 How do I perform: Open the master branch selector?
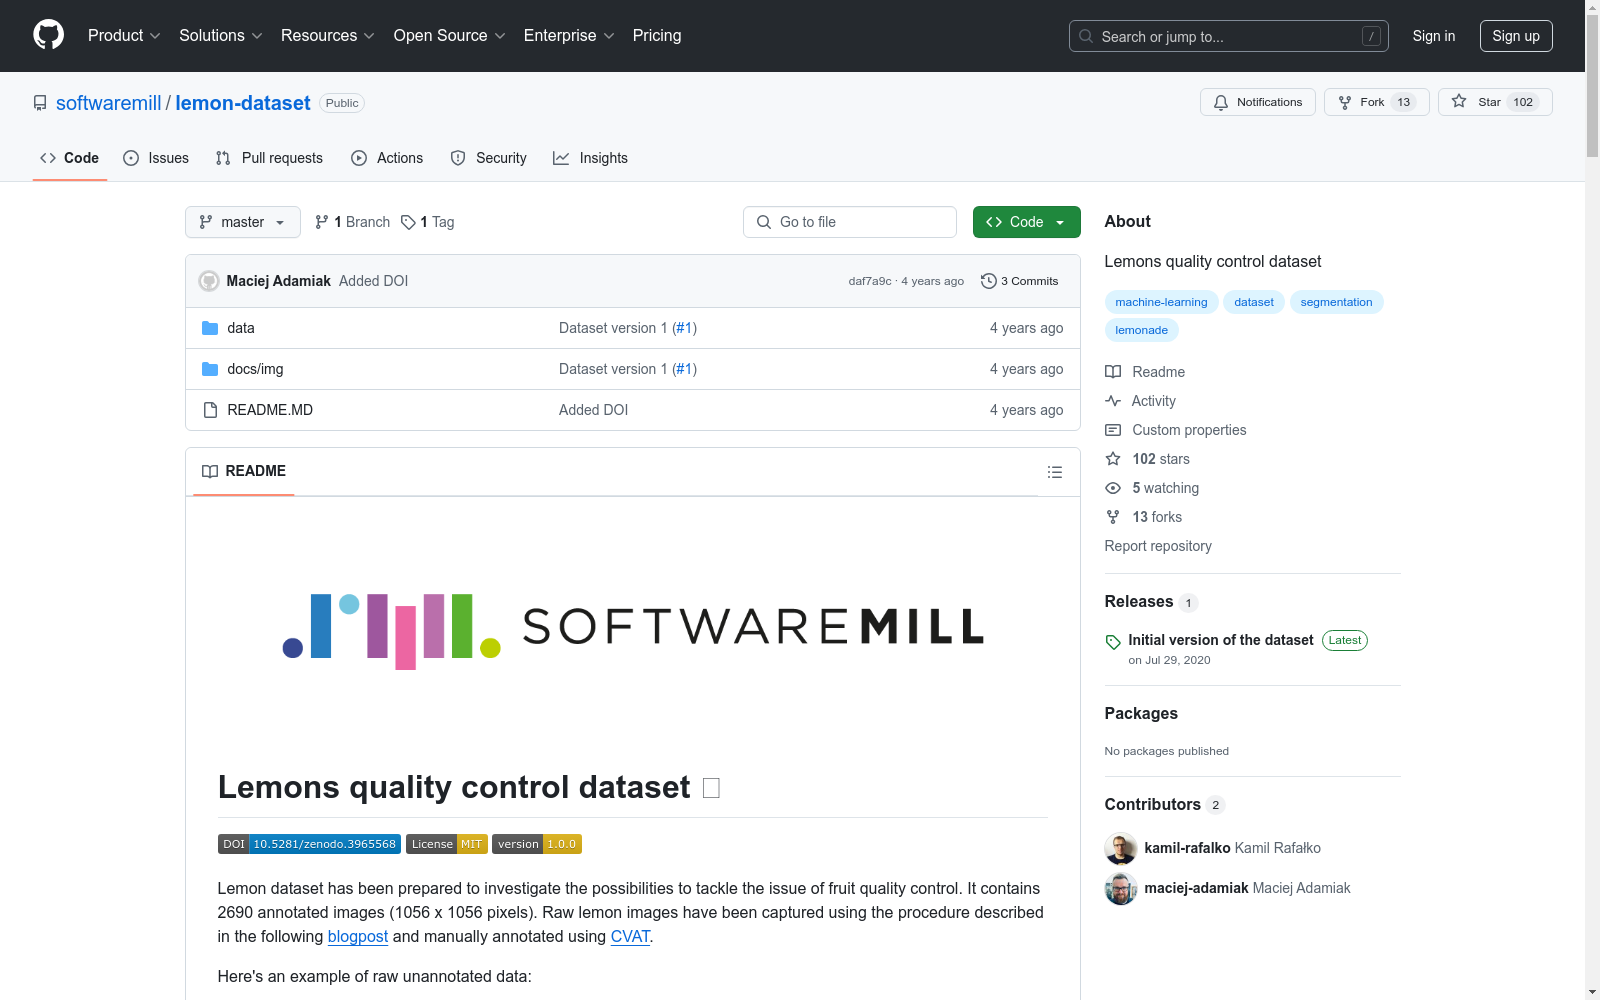tap(243, 222)
